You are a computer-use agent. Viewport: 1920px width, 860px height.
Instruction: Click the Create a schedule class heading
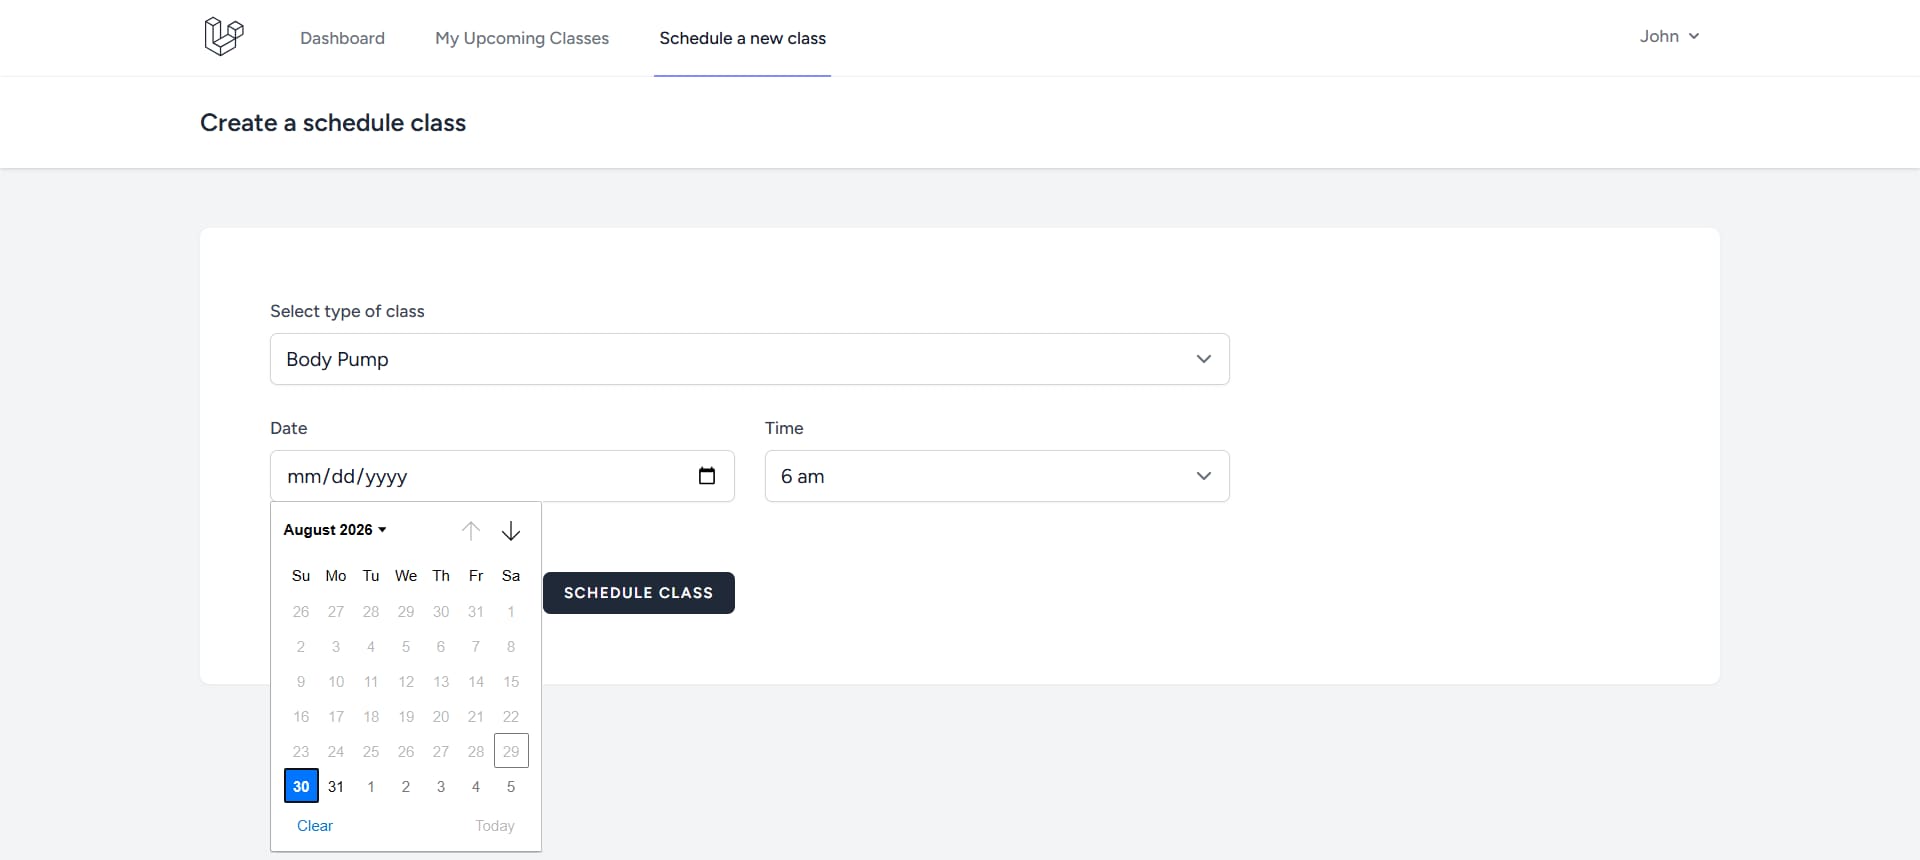pos(333,123)
